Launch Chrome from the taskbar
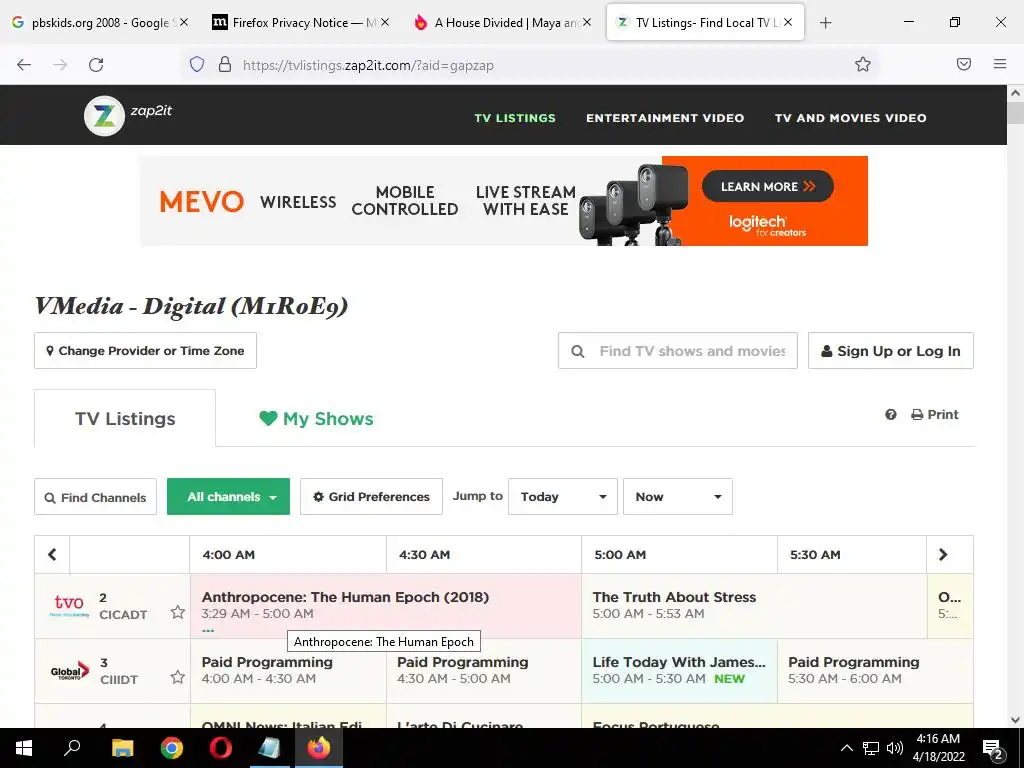The image size is (1024, 768). (172, 748)
